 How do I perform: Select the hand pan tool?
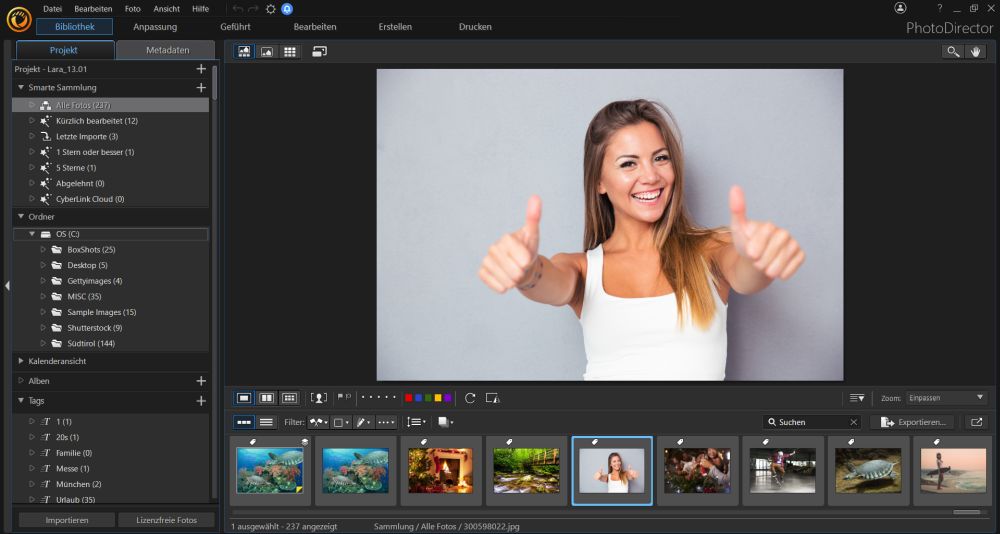point(976,52)
